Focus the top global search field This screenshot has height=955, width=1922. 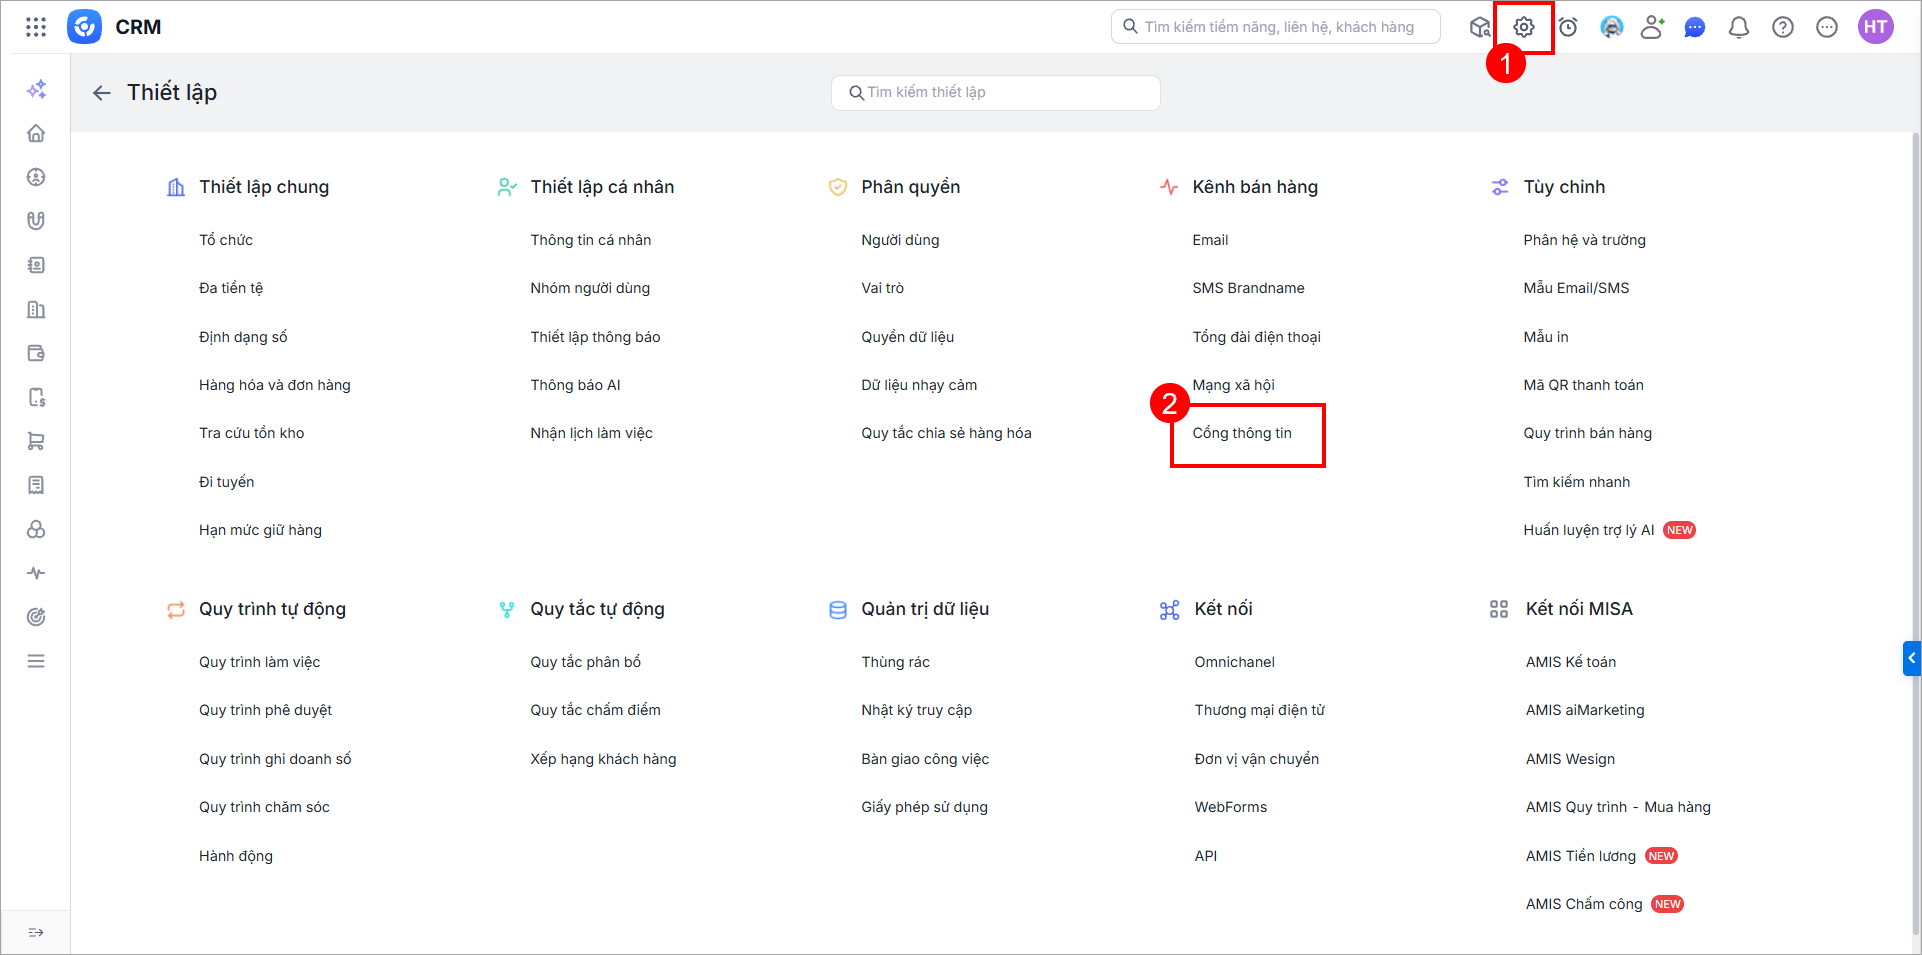pos(1275,27)
